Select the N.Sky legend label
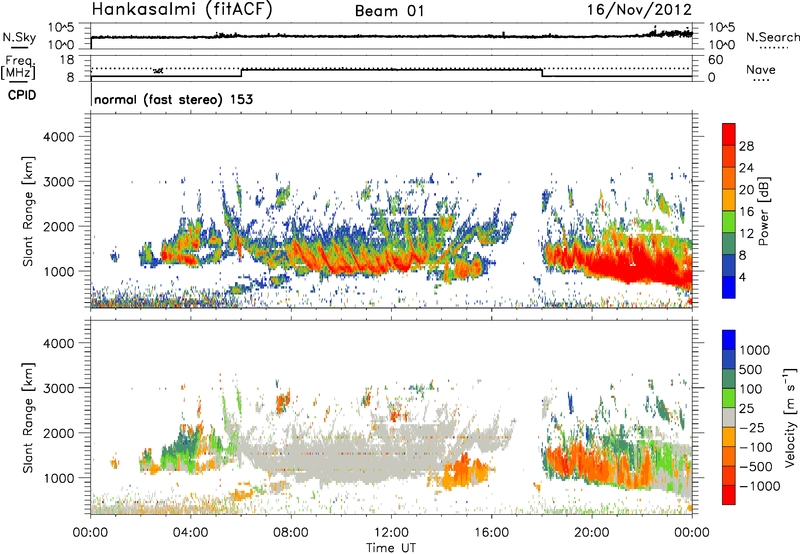 pyautogui.click(x=19, y=37)
